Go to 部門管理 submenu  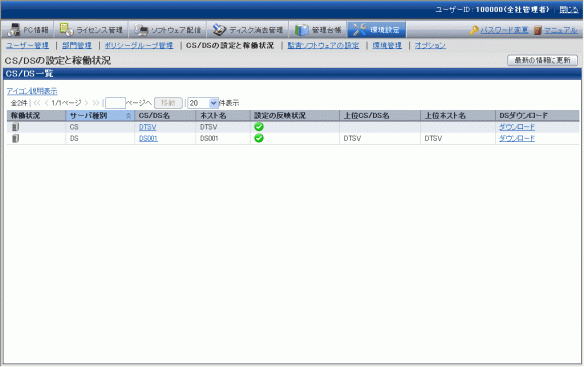point(77,45)
